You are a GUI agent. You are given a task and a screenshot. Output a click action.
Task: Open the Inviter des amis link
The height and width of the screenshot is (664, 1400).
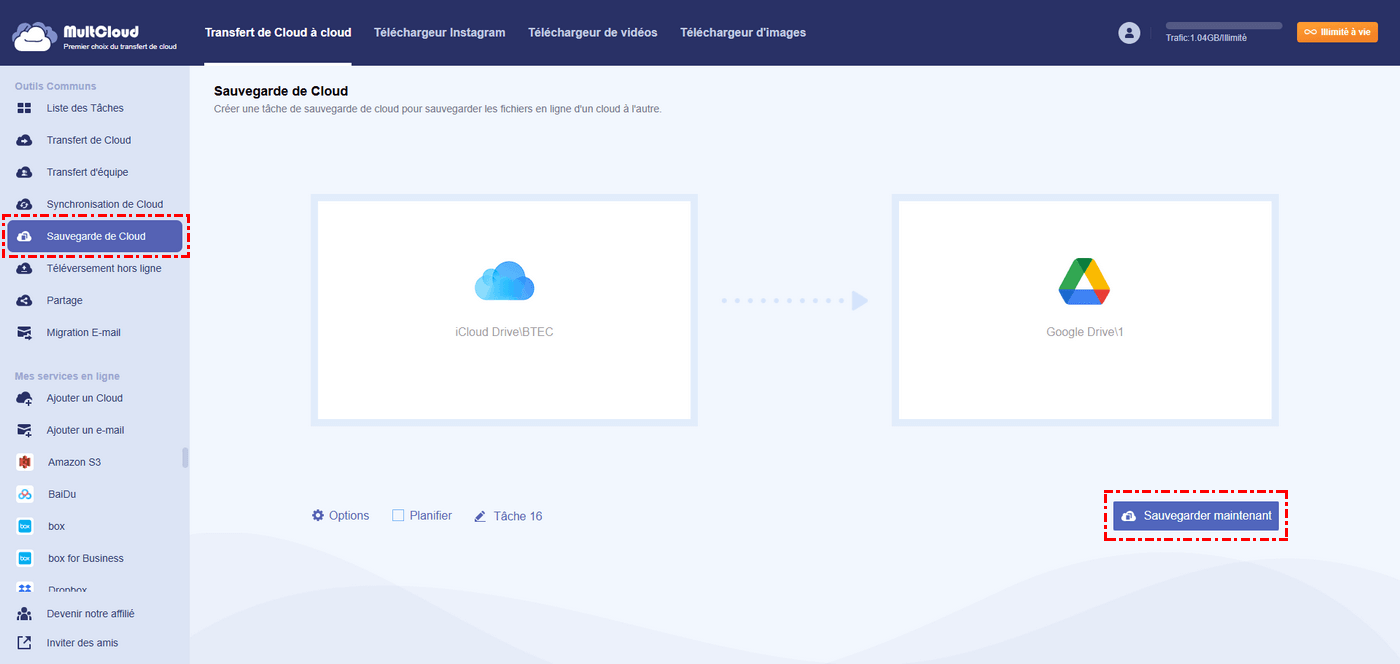click(82, 643)
